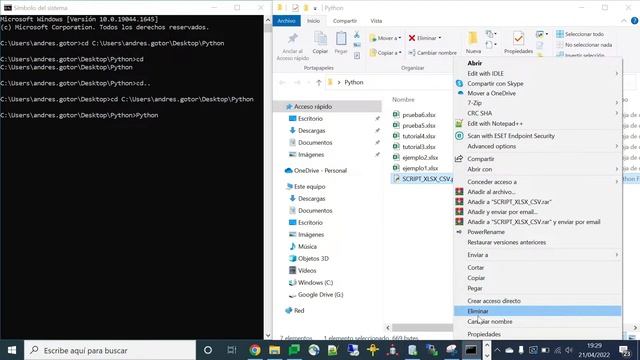
Task: Click No seleccionar nada in ribbon
Action: (x=584, y=45)
